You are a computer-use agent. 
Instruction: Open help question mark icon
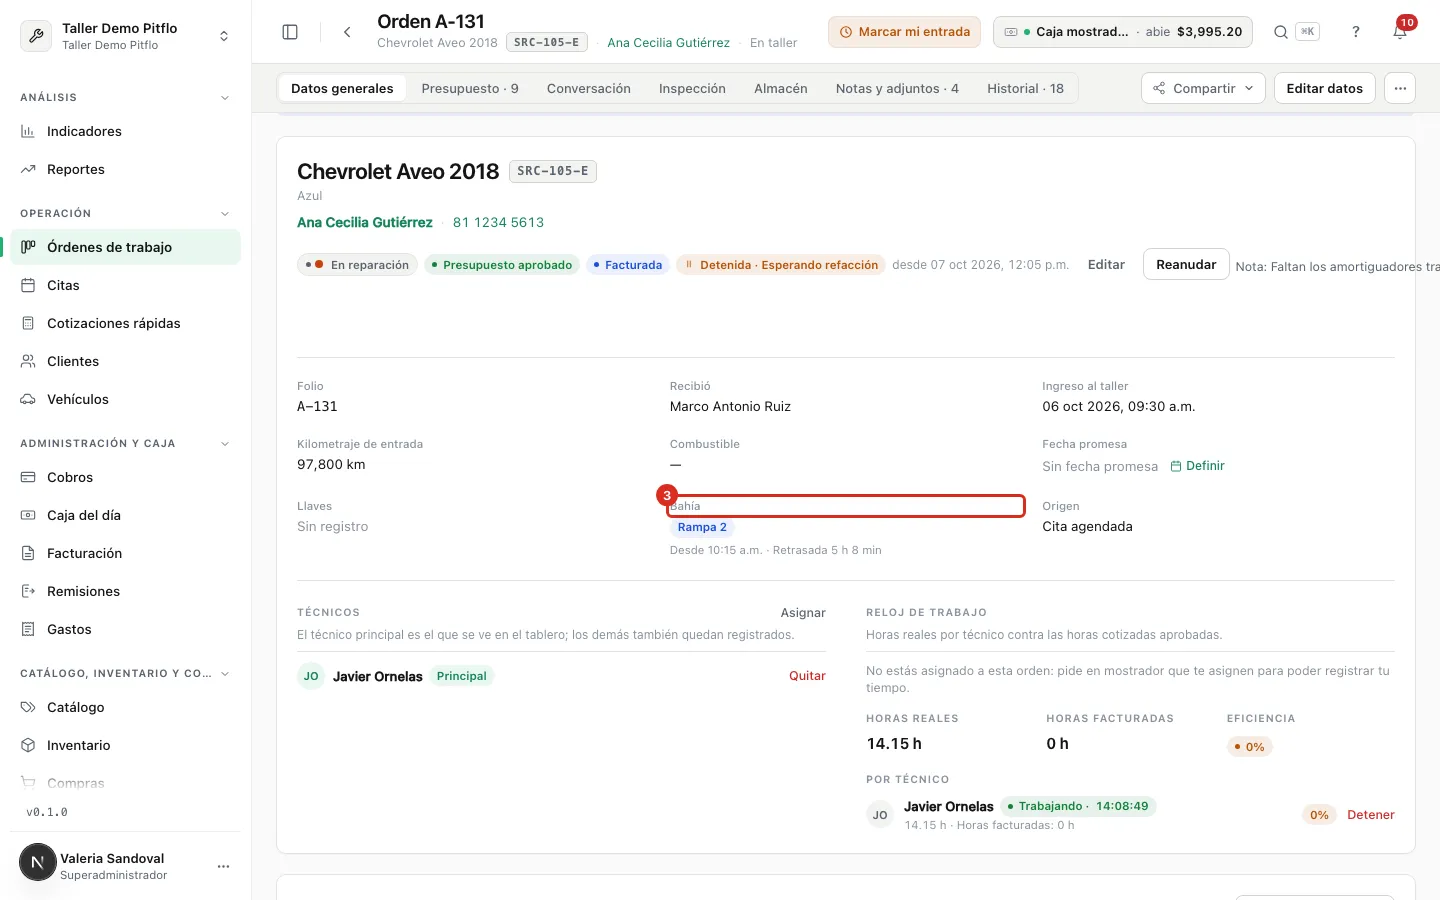pyautogui.click(x=1356, y=32)
